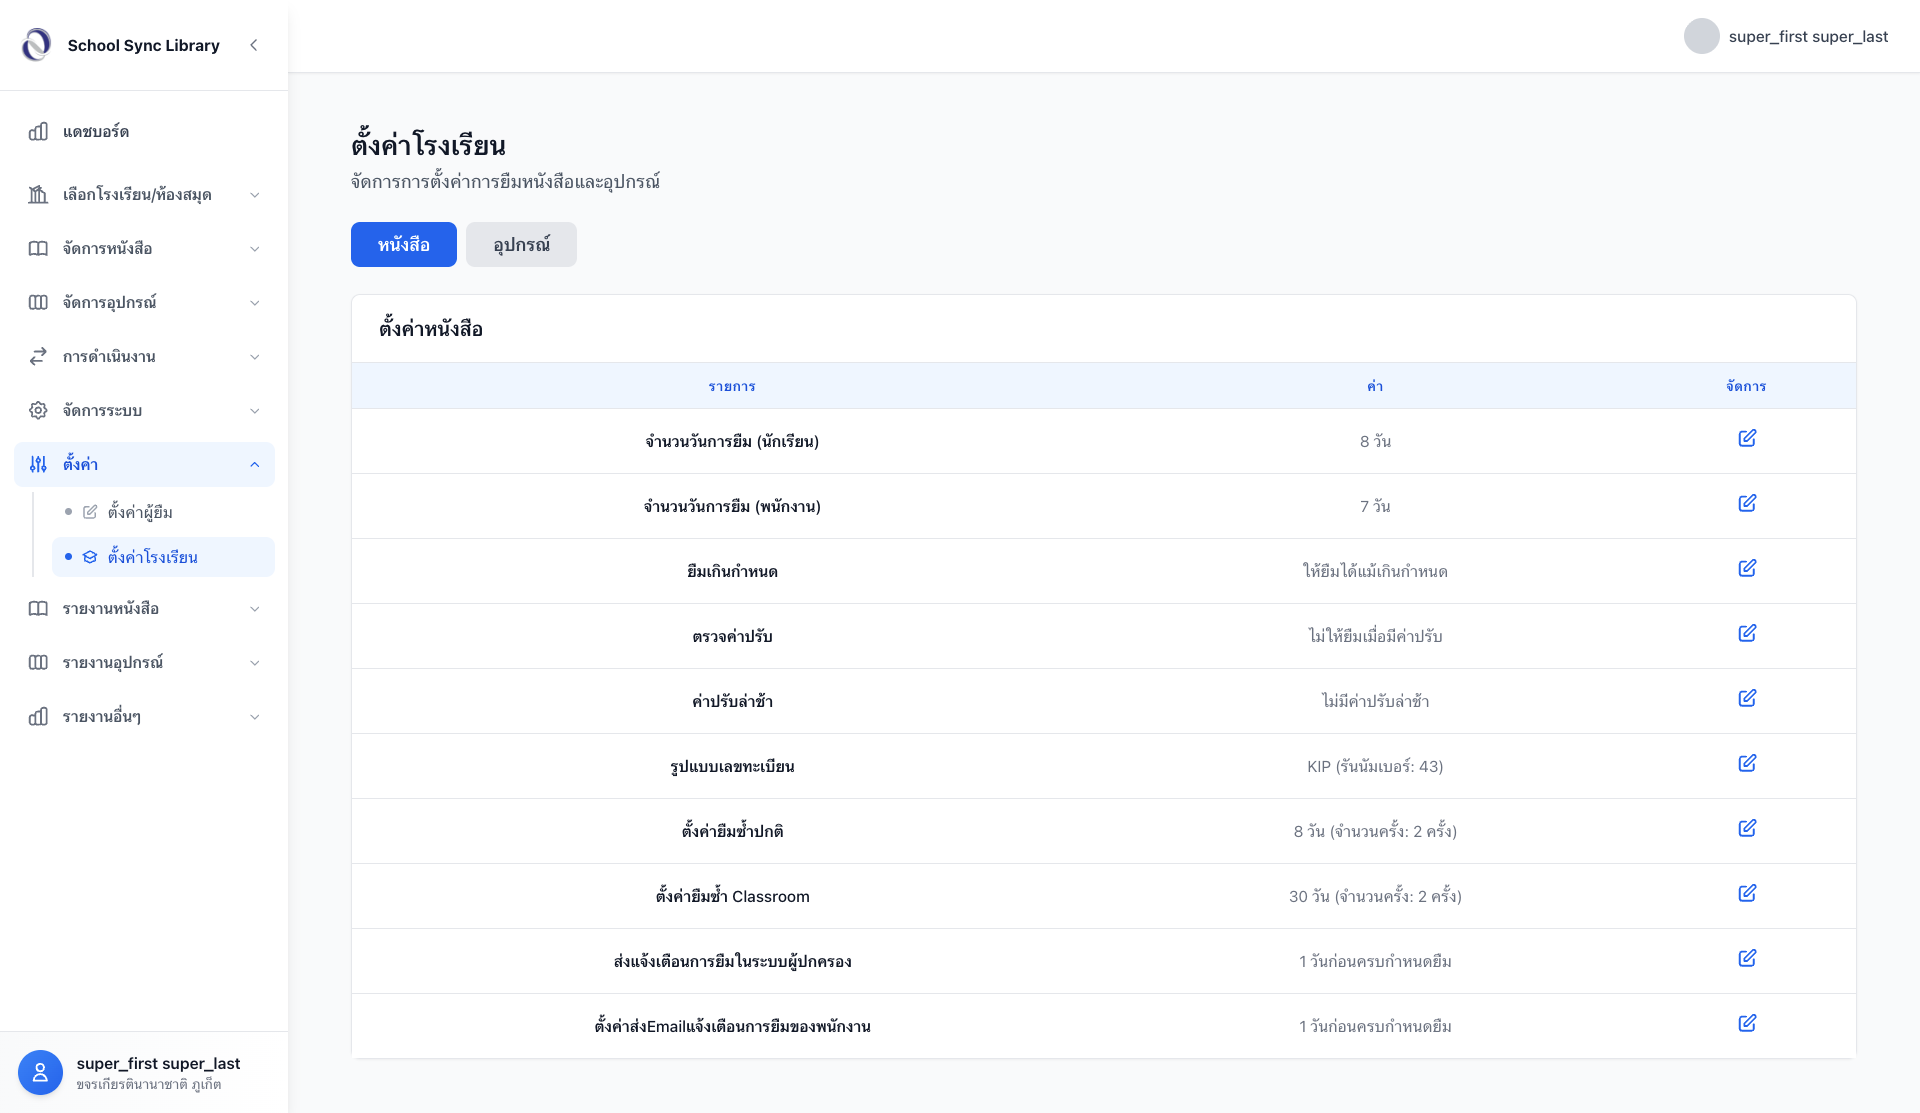1920x1113 pixels.
Task: Switch to the อุปกรณ์ tab
Action: click(521, 245)
